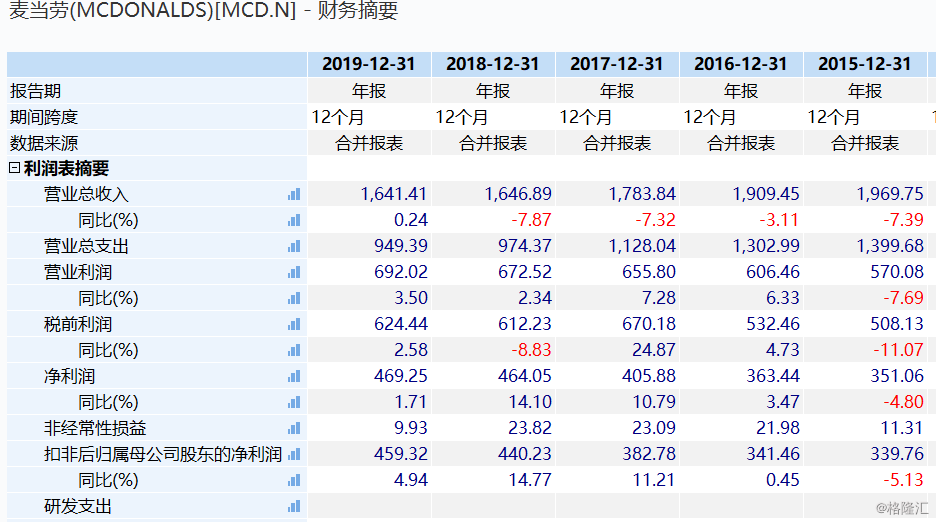Click the 报告期 row label
936x522 pixels.
35,91
